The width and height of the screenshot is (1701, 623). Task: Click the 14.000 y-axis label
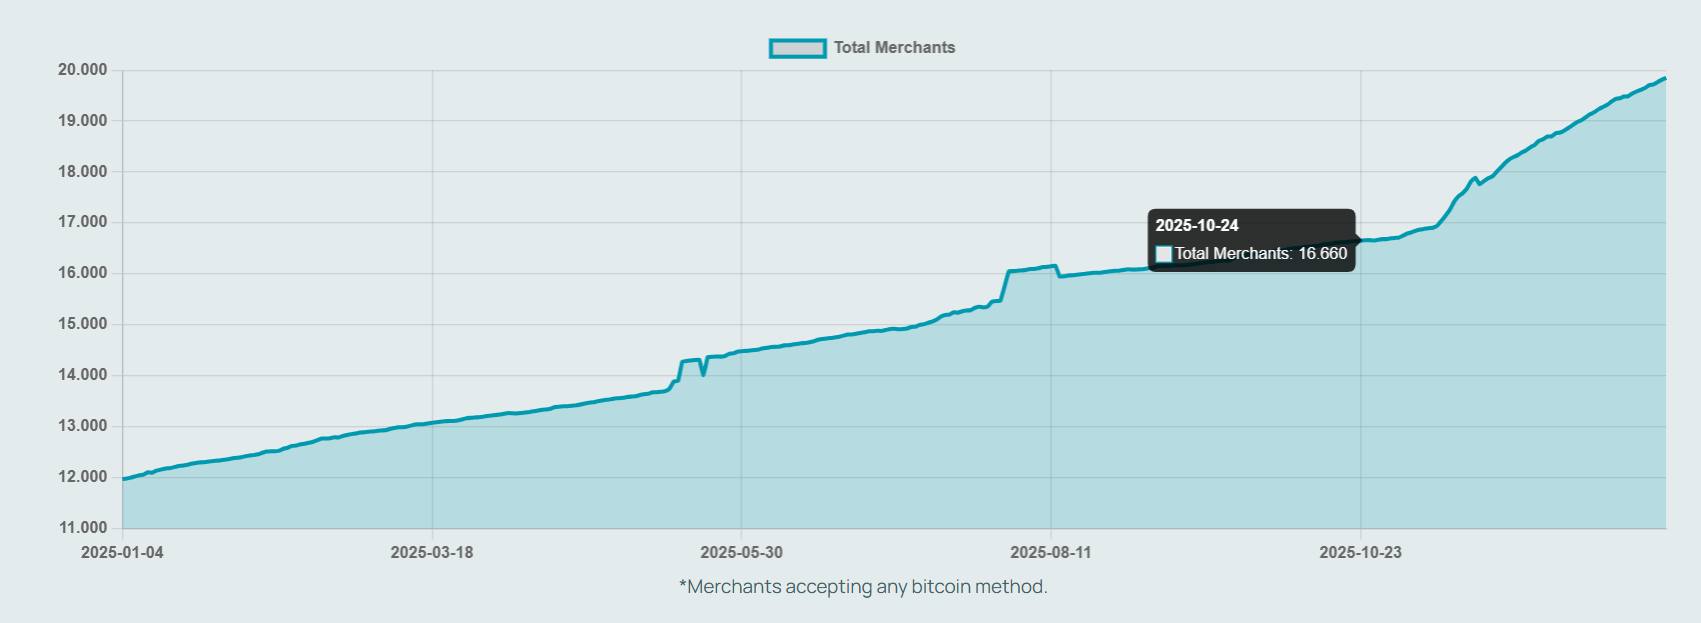(83, 375)
